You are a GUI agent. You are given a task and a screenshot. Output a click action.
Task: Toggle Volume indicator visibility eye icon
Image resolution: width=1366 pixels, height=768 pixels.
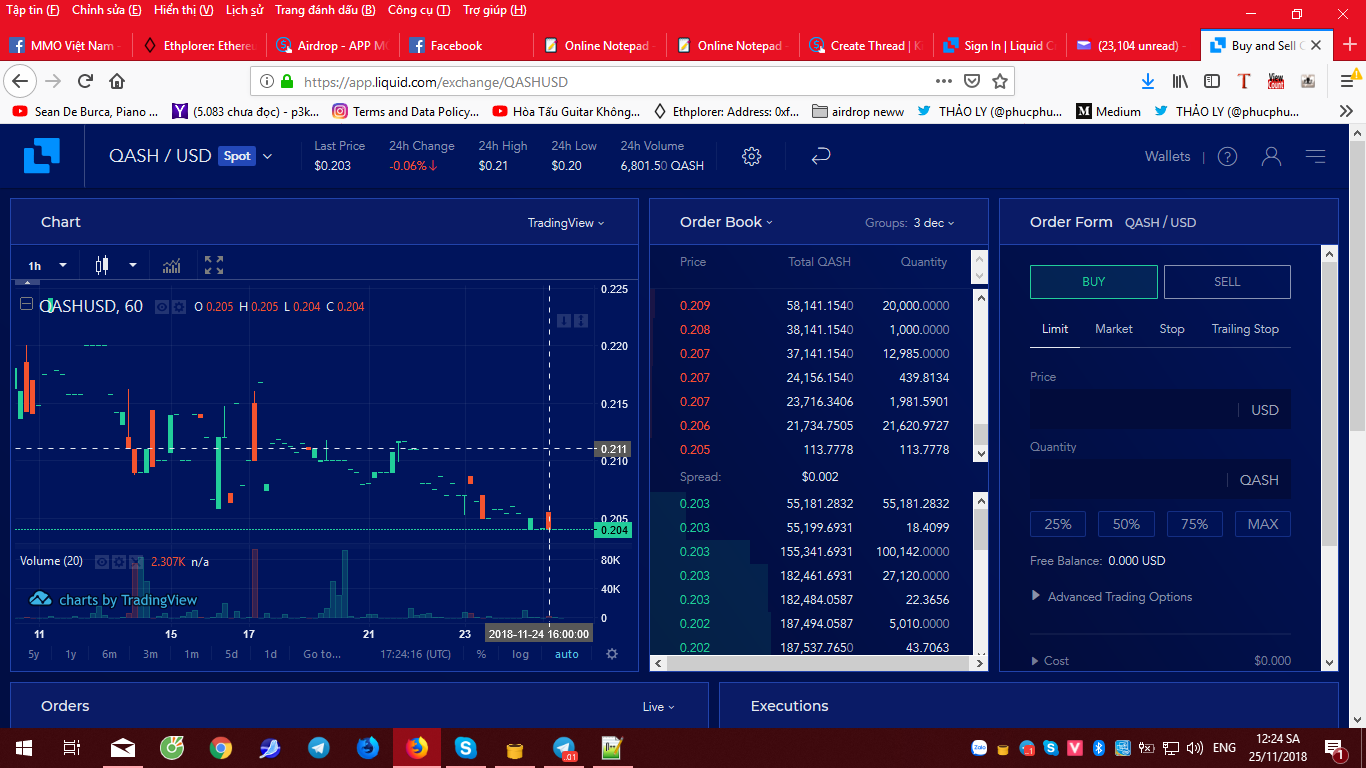coord(102,561)
